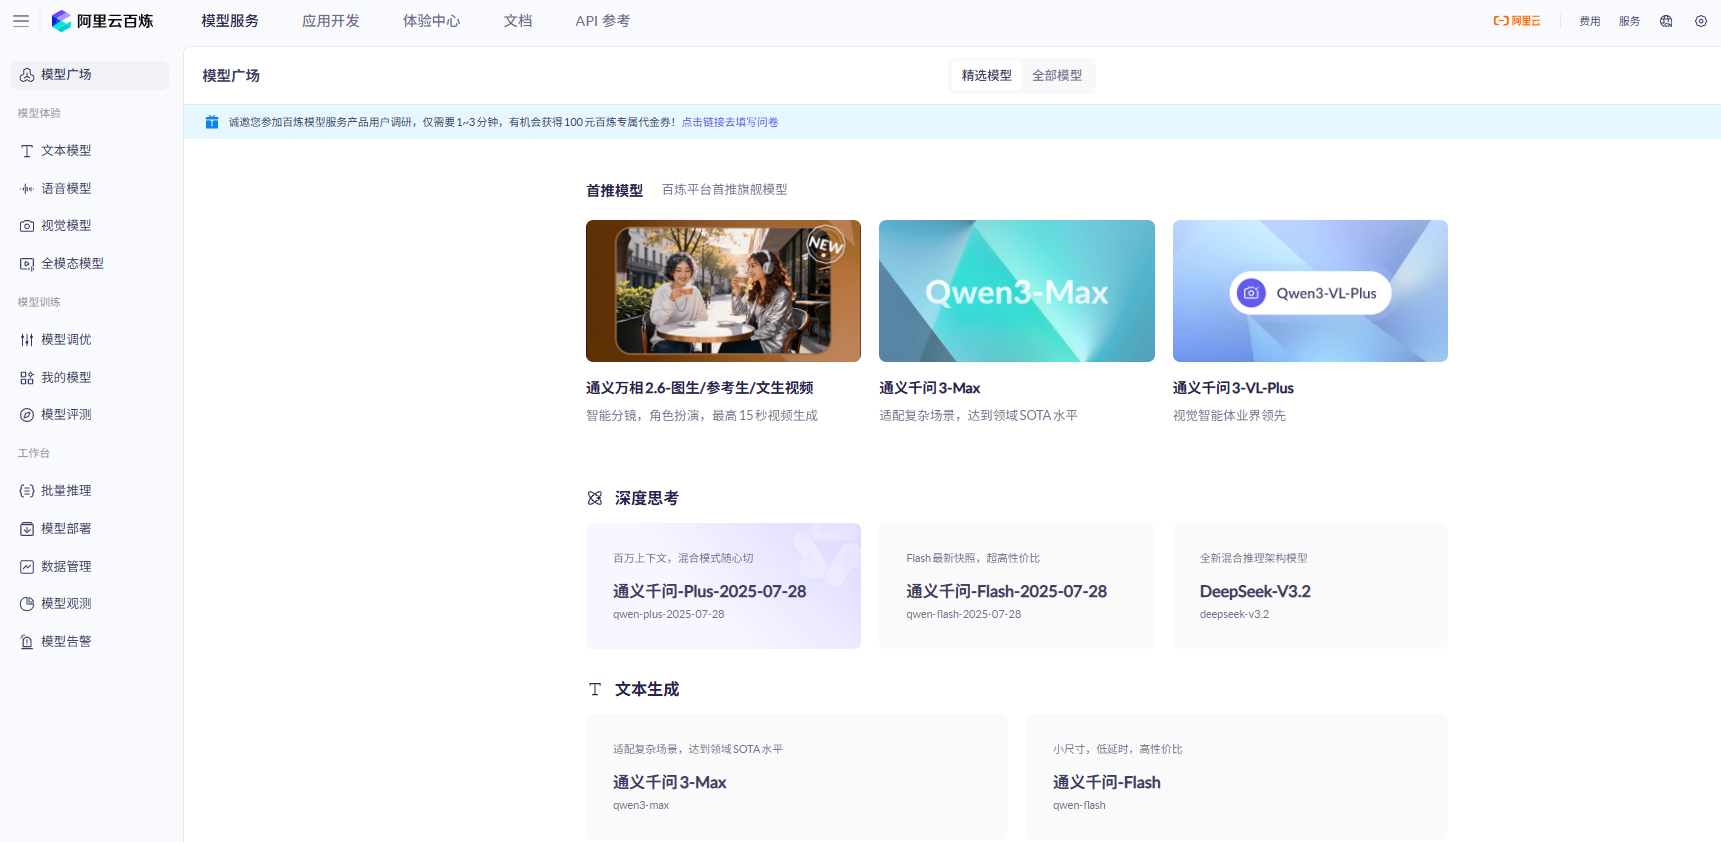Click the 深度思考 section icon
Image resolution: width=1721 pixels, height=842 pixels.
tap(595, 498)
